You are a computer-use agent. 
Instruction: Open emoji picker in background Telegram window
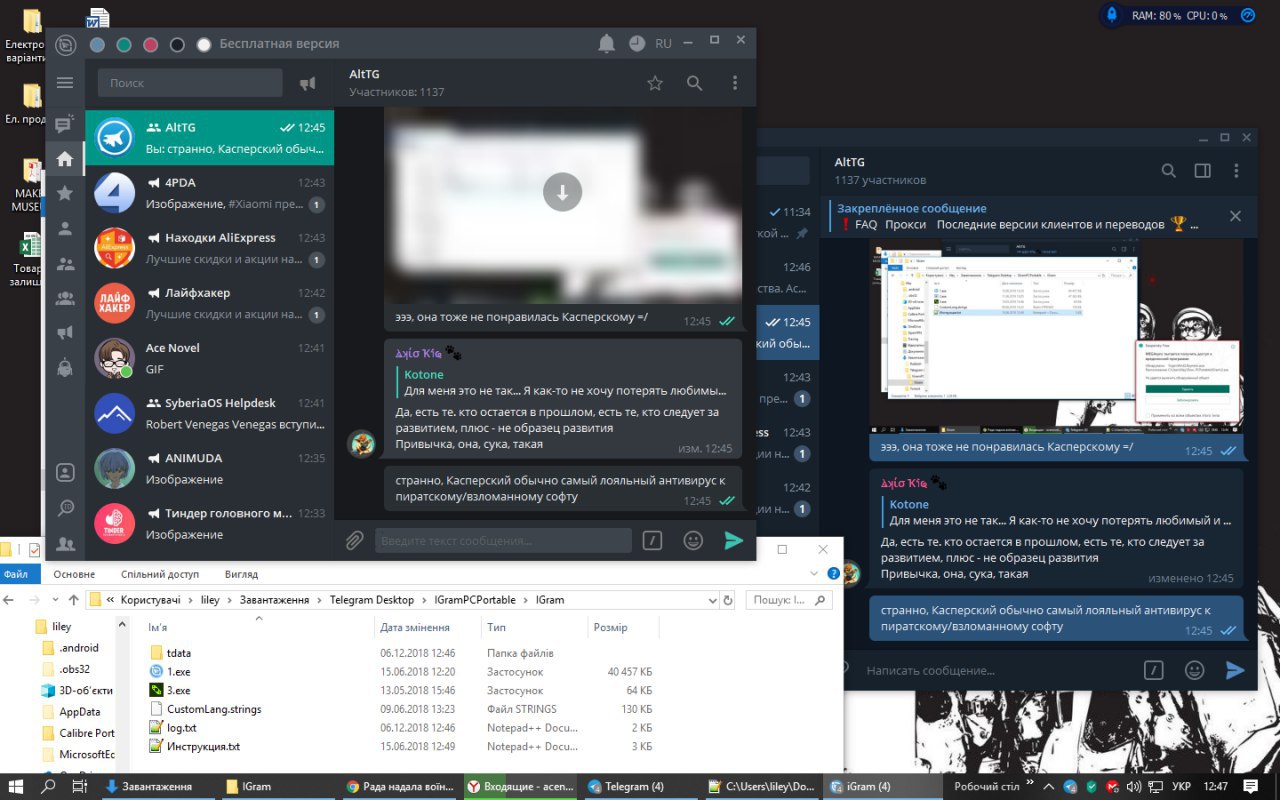pyautogui.click(x=1194, y=670)
